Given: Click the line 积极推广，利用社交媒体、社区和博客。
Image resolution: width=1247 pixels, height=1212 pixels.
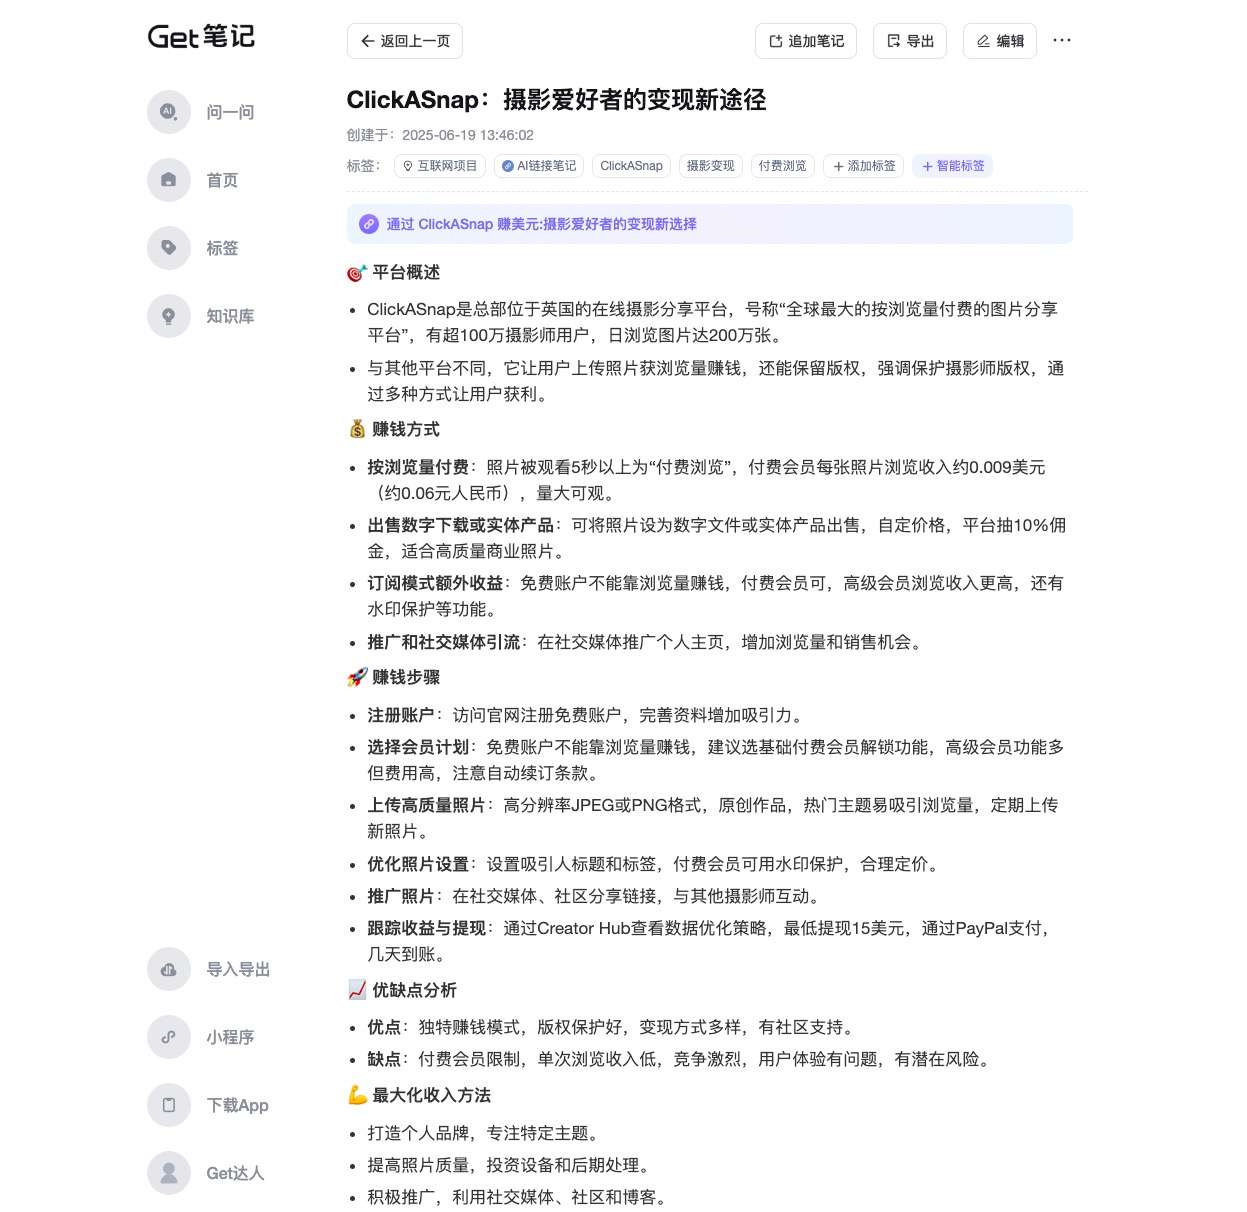Looking at the screenshot, I should [x=520, y=1197].
